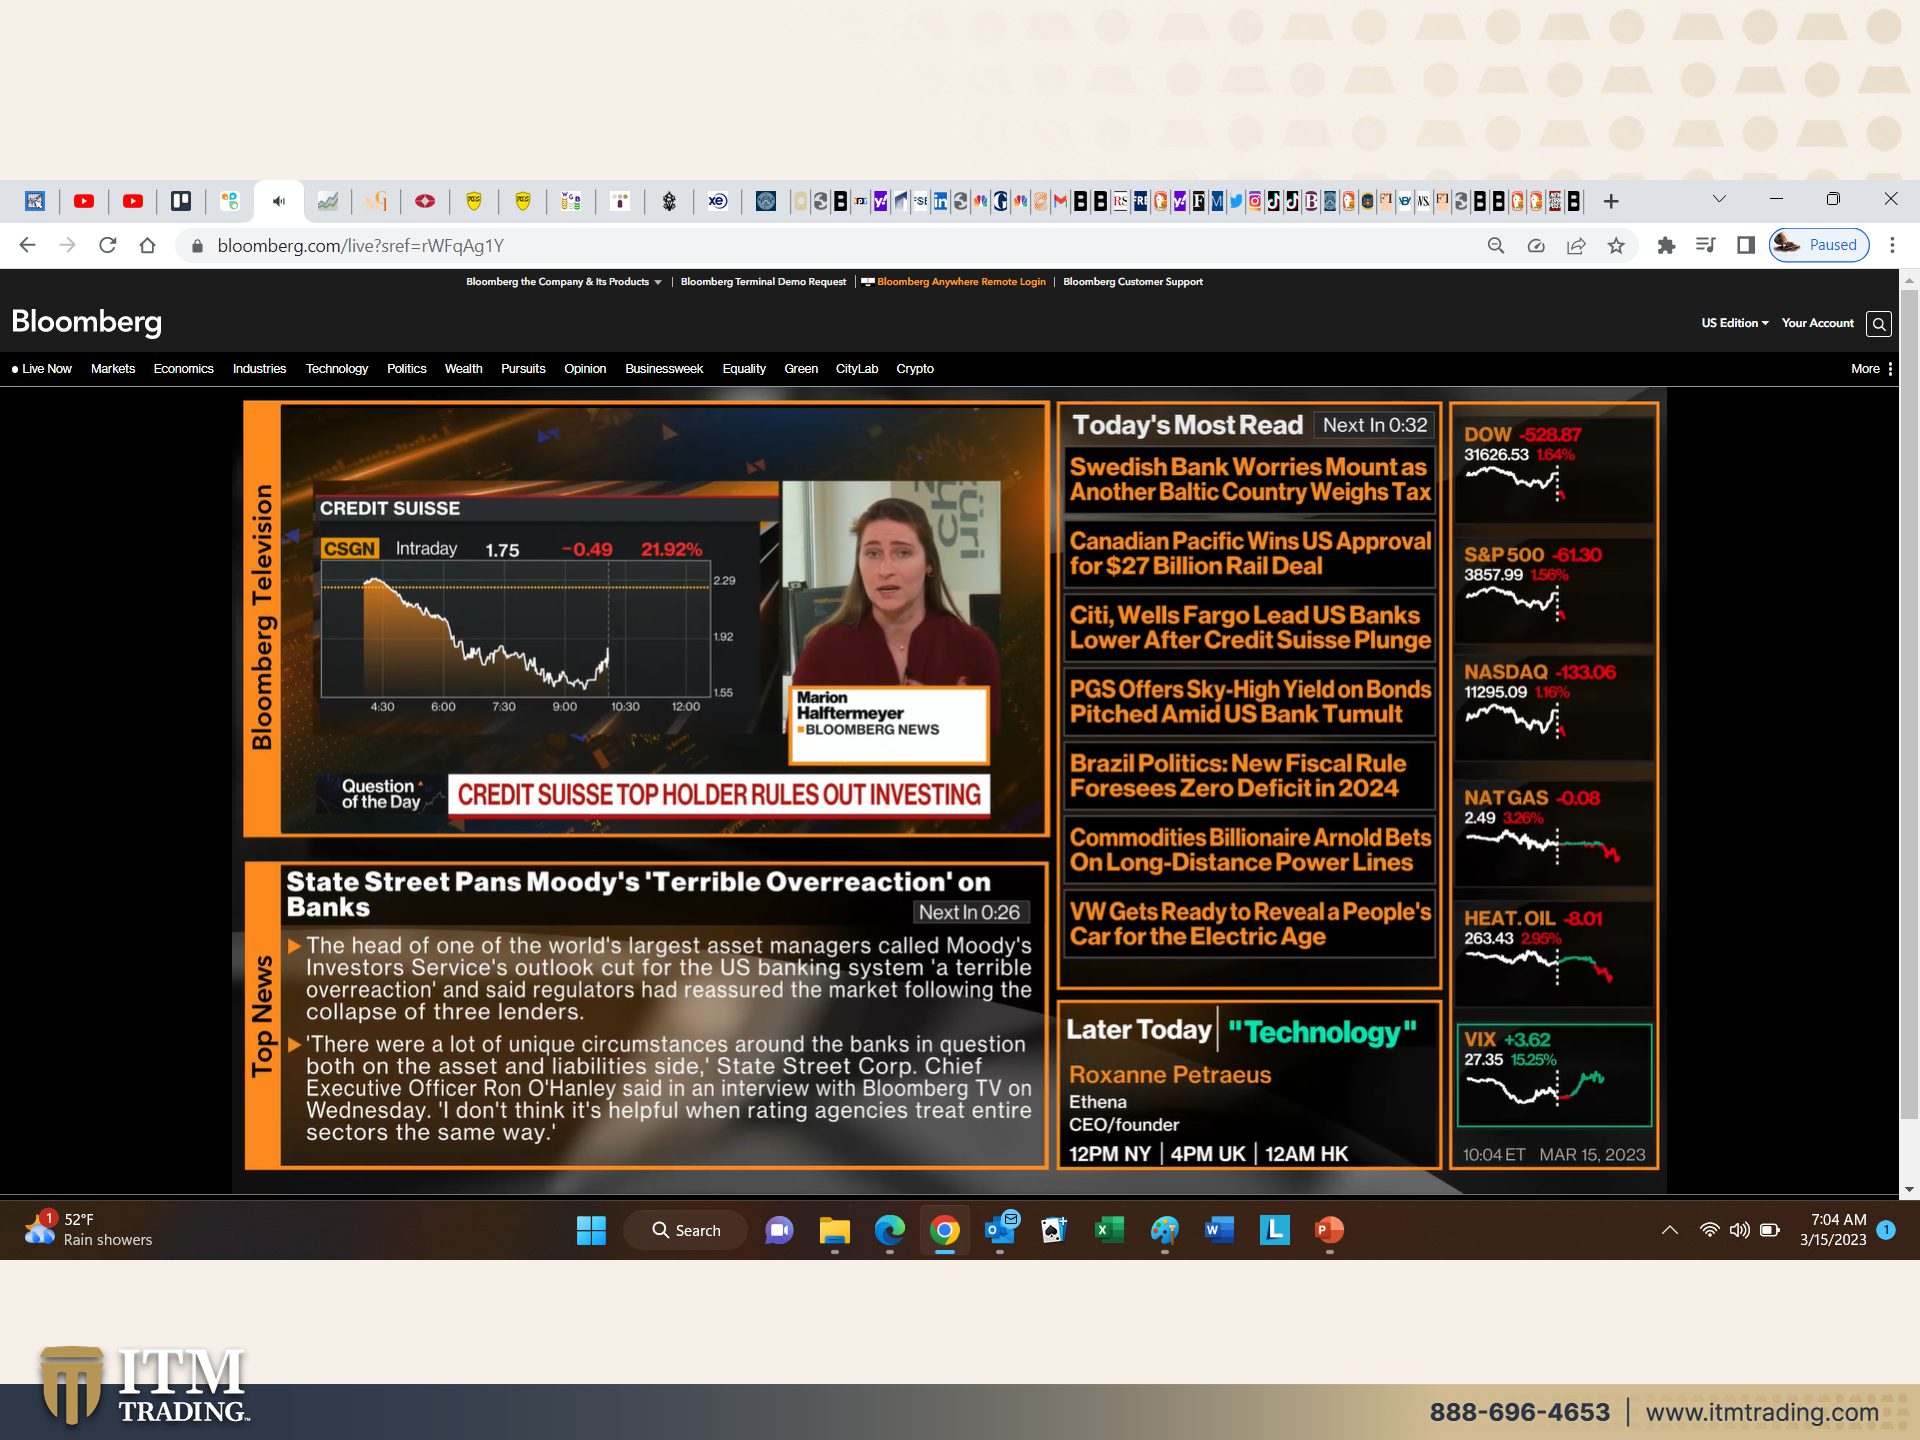Open the Politics section
Screen dimensions: 1920x1440
(406, 369)
